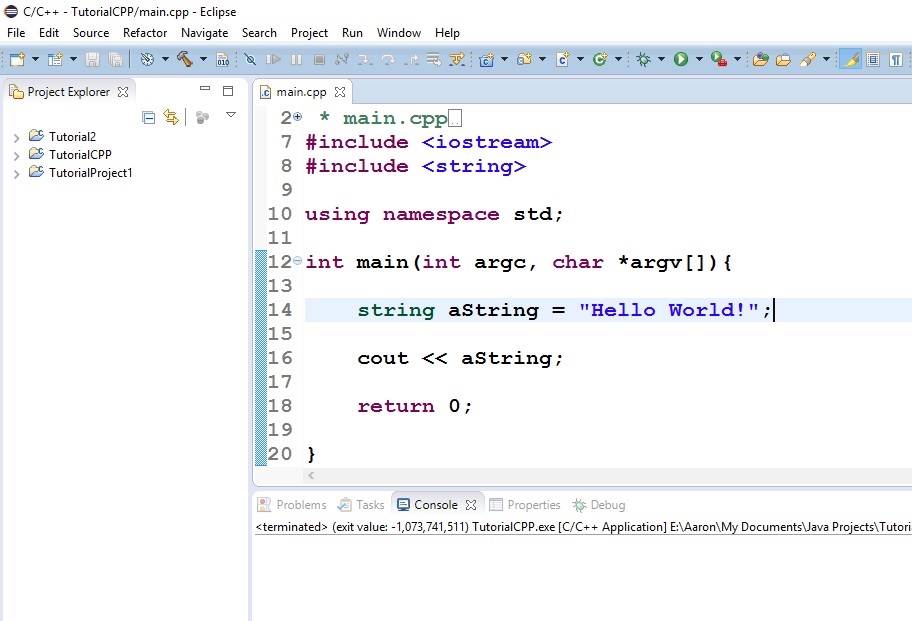The image size is (912, 621).
Task: Open the Project Explorer View Menu arrow
Action: tap(231, 116)
